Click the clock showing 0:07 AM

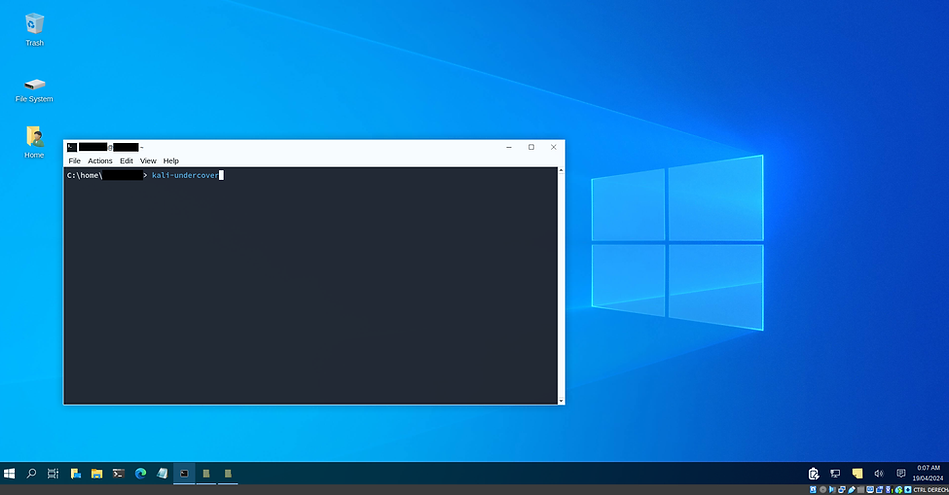[x=928, y=468]
